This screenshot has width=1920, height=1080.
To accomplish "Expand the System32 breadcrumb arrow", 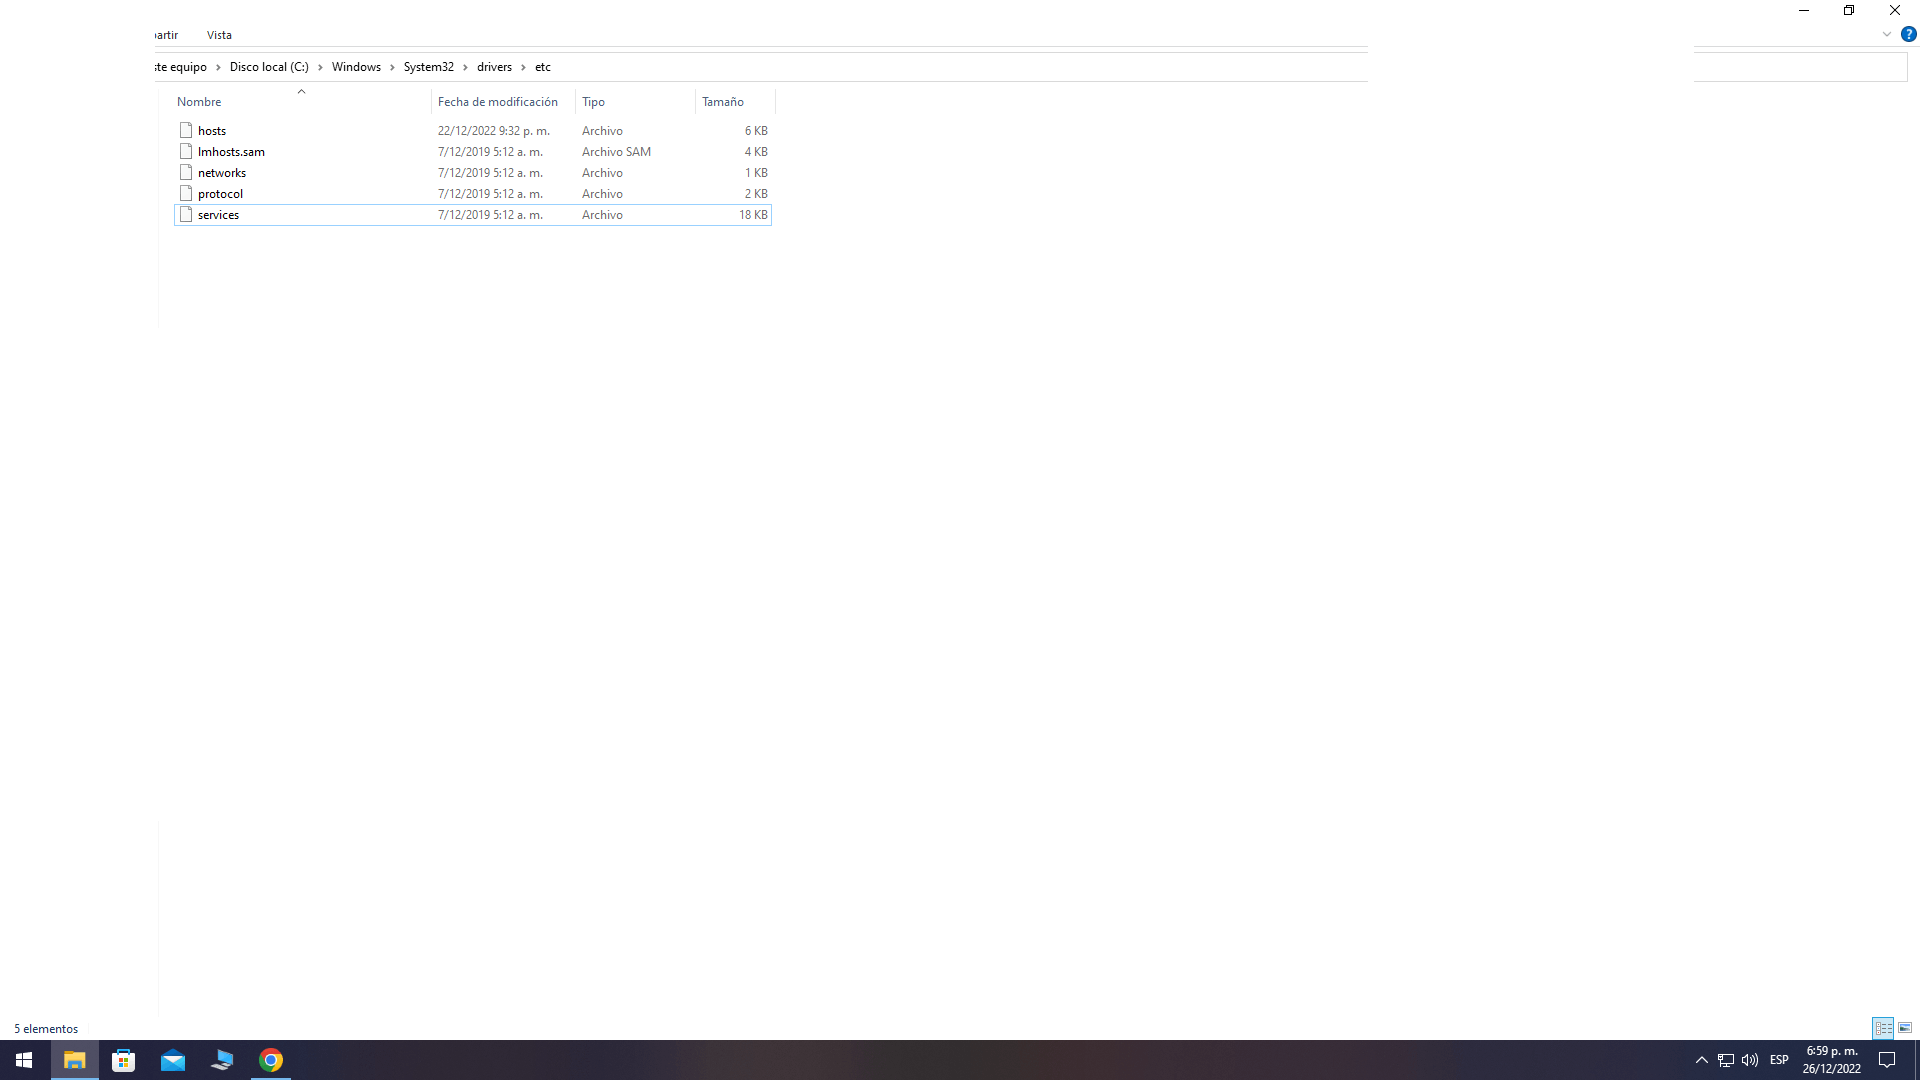I will click(x=465, y=67).
